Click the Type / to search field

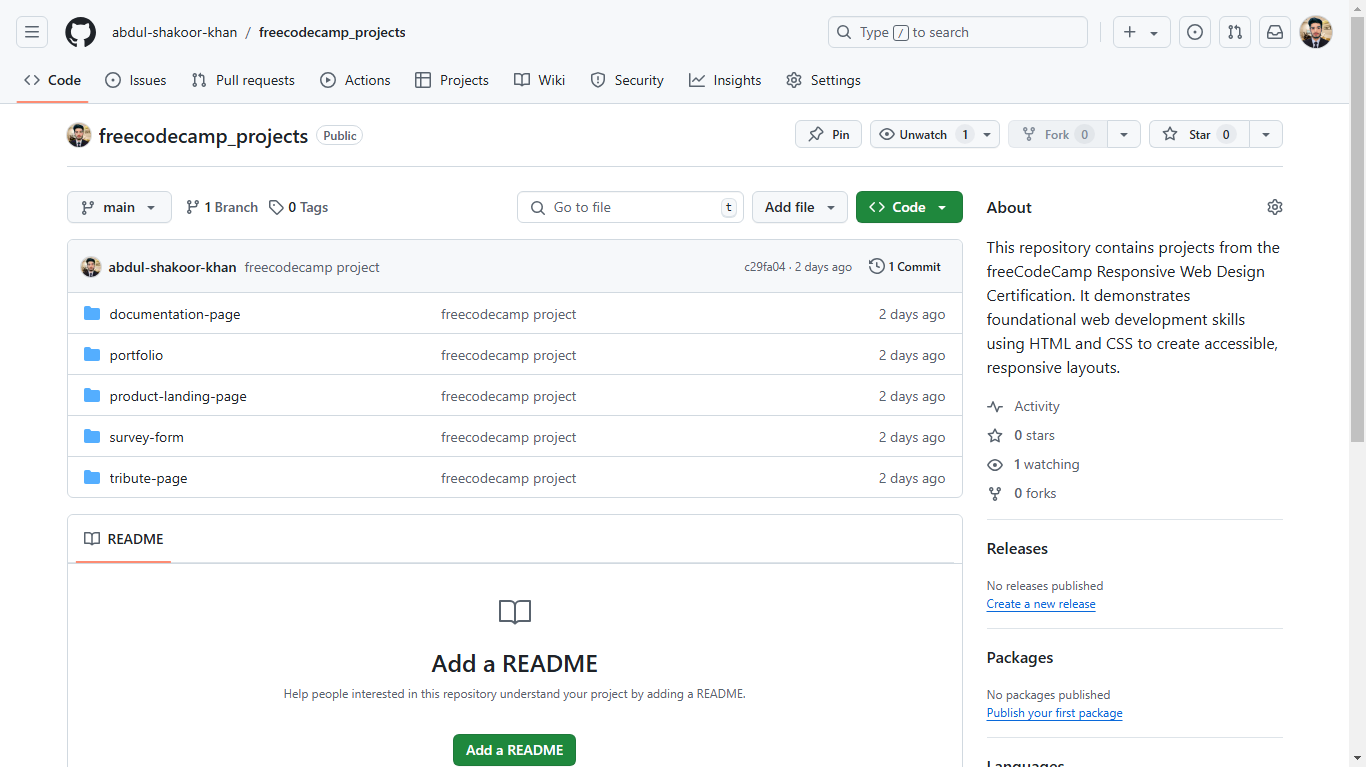click(x=957, y=32)
